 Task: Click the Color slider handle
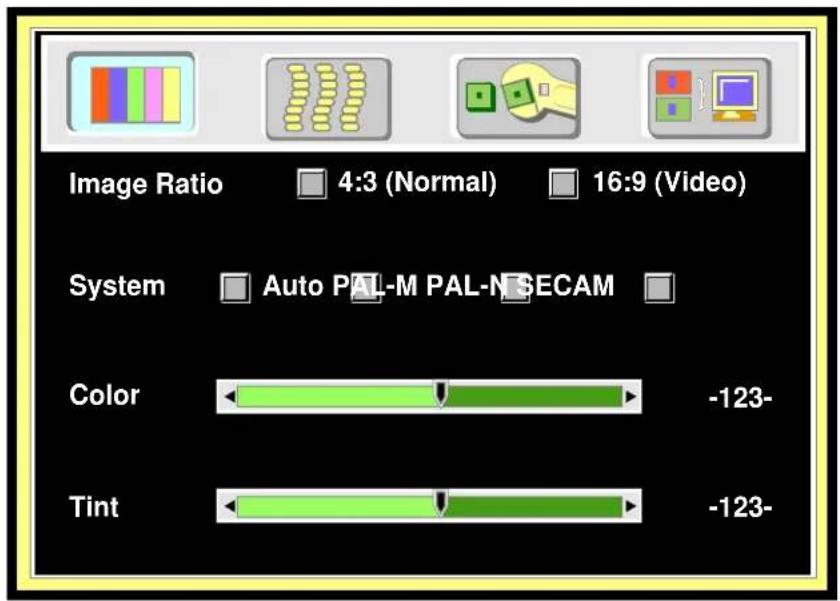pos(440,394)
